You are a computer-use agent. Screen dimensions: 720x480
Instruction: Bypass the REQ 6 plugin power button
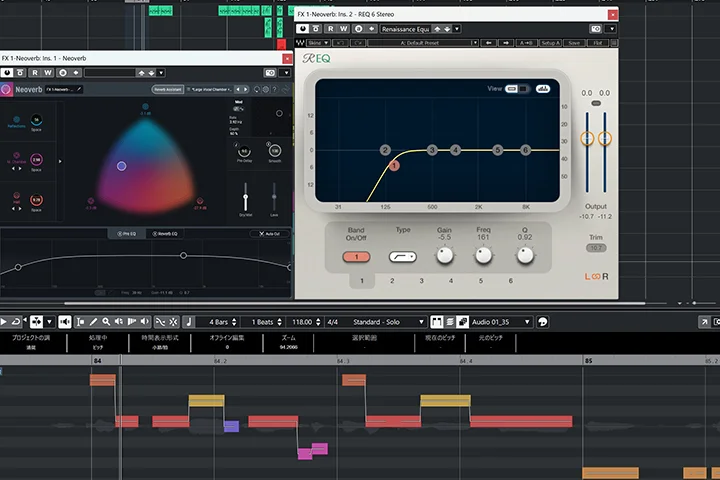302,29
